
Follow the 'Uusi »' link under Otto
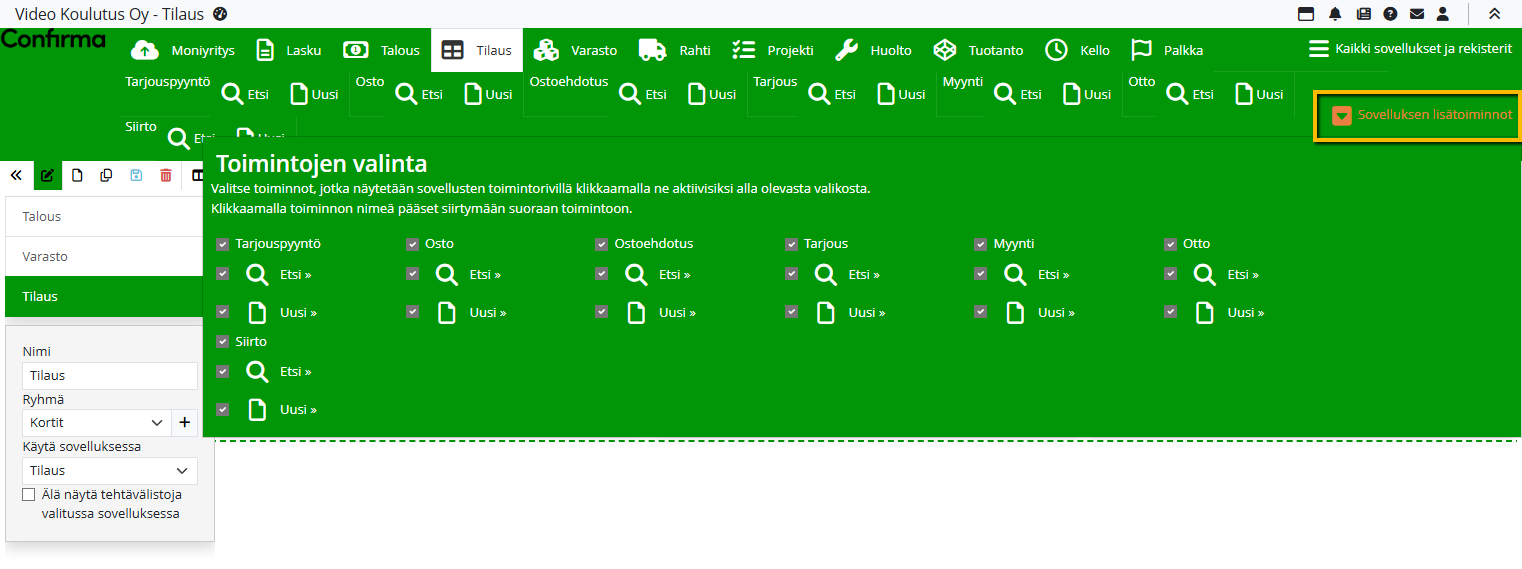1247,313
